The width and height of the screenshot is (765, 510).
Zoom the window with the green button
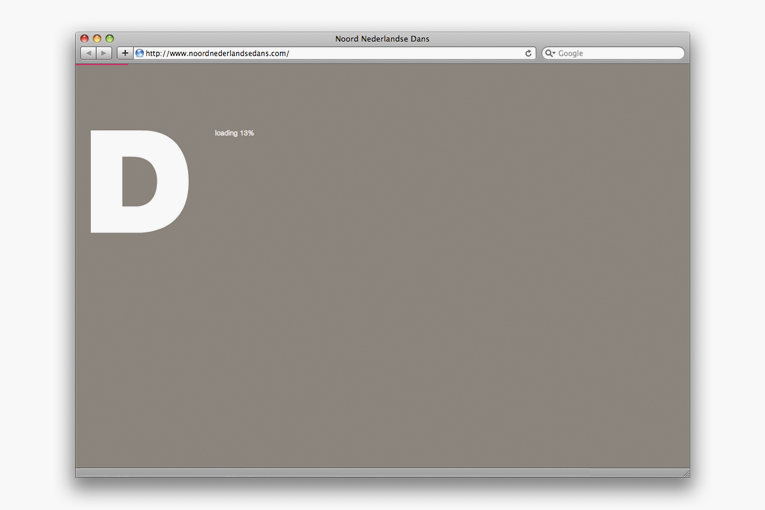click(x=110, y=39)
